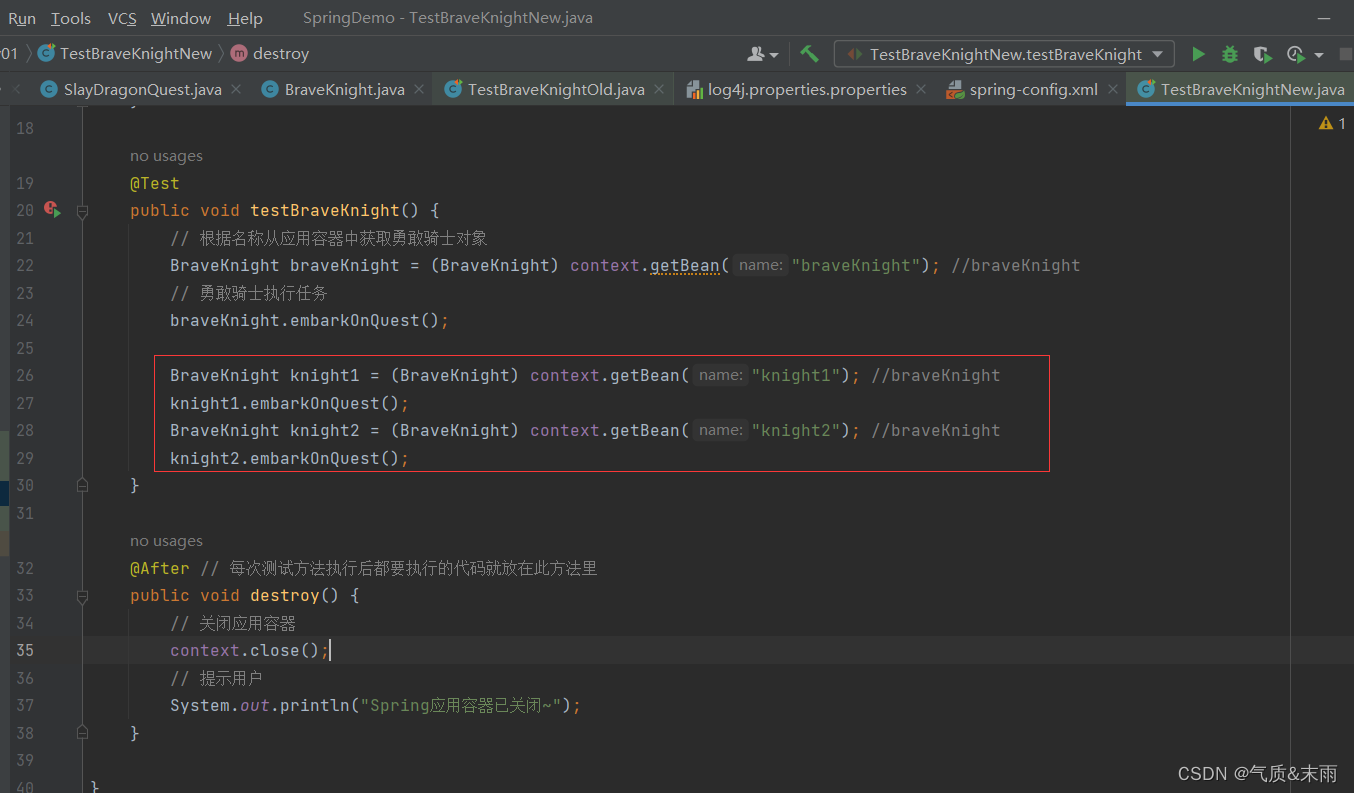Click the class icon on TestBraveKnightNew.java tab
Image resolution: width=1354 pixels, height=793 pixels.
point(1147,89)
